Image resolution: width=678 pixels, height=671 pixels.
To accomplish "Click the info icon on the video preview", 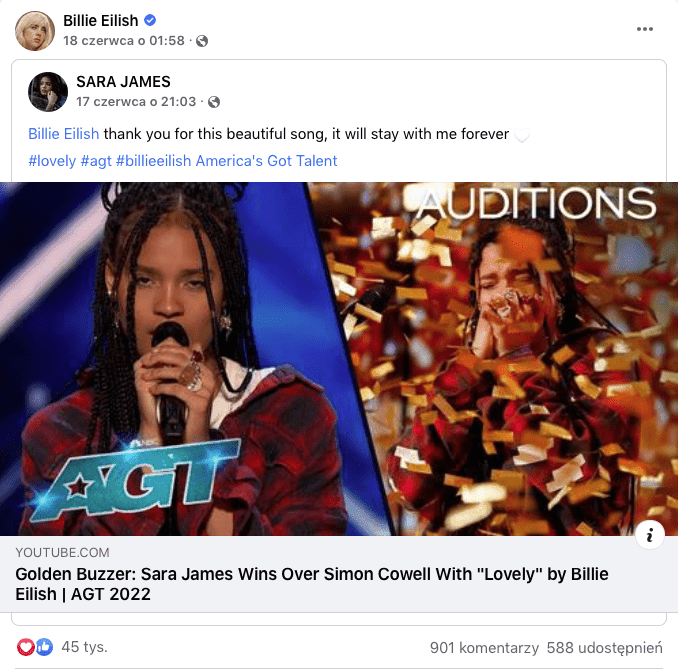I will pyautogui.click(x=650, y=535).
